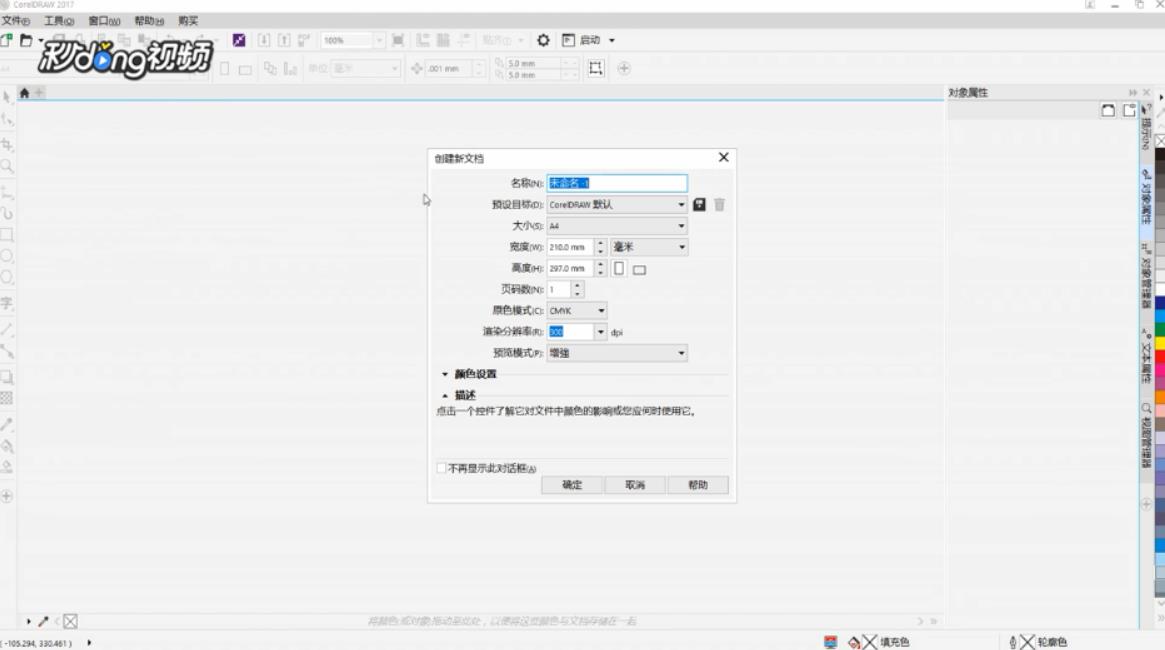Select landscape page orientation icon
Viewport: 1165px width, 650px height.
[x=639, y=270]
